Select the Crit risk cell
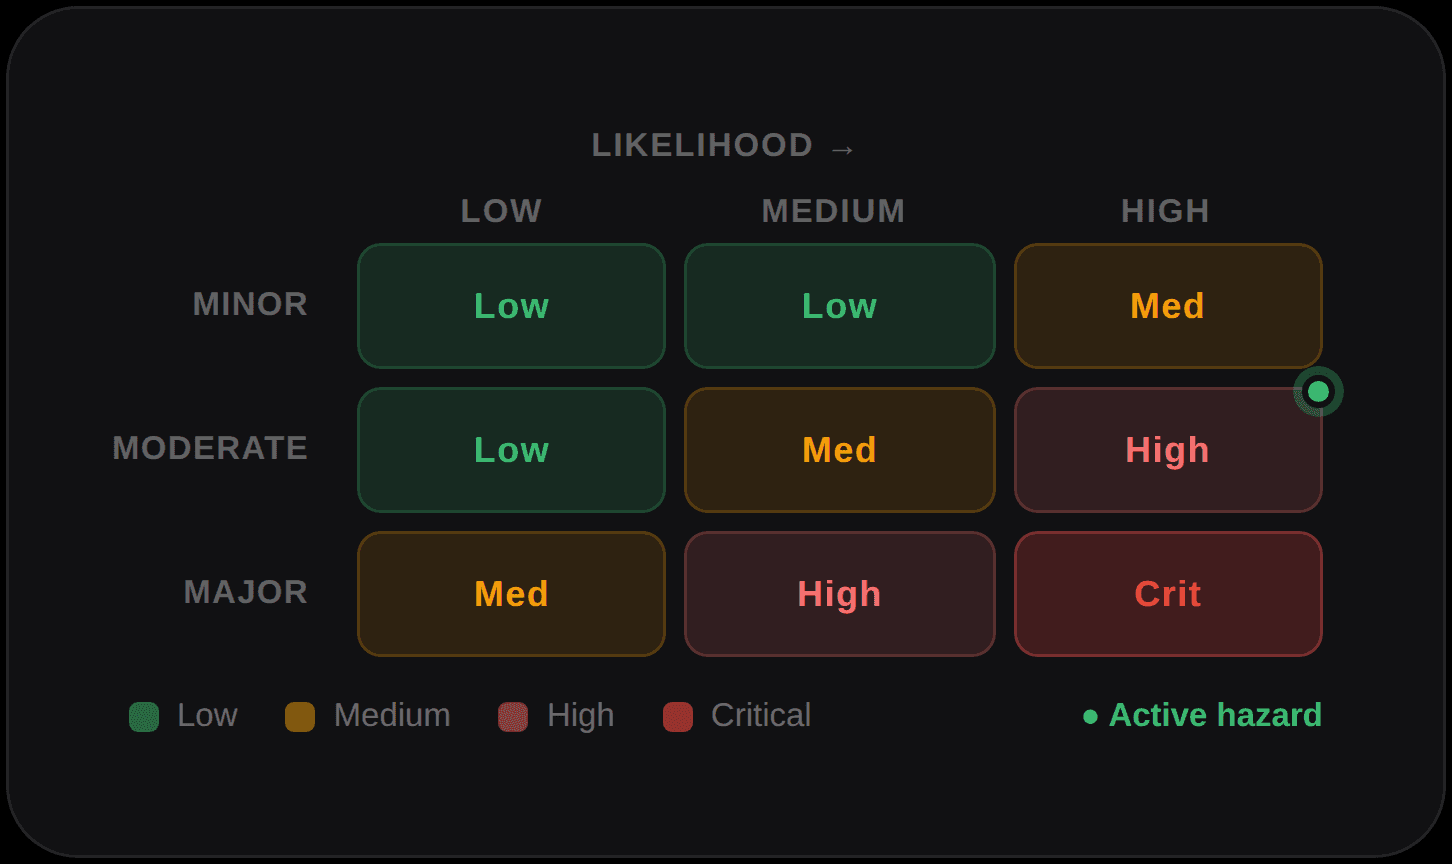Image resolution: width=1452 pixels, height=864 pixels. pyautogui.click(x=1168, y=594)
